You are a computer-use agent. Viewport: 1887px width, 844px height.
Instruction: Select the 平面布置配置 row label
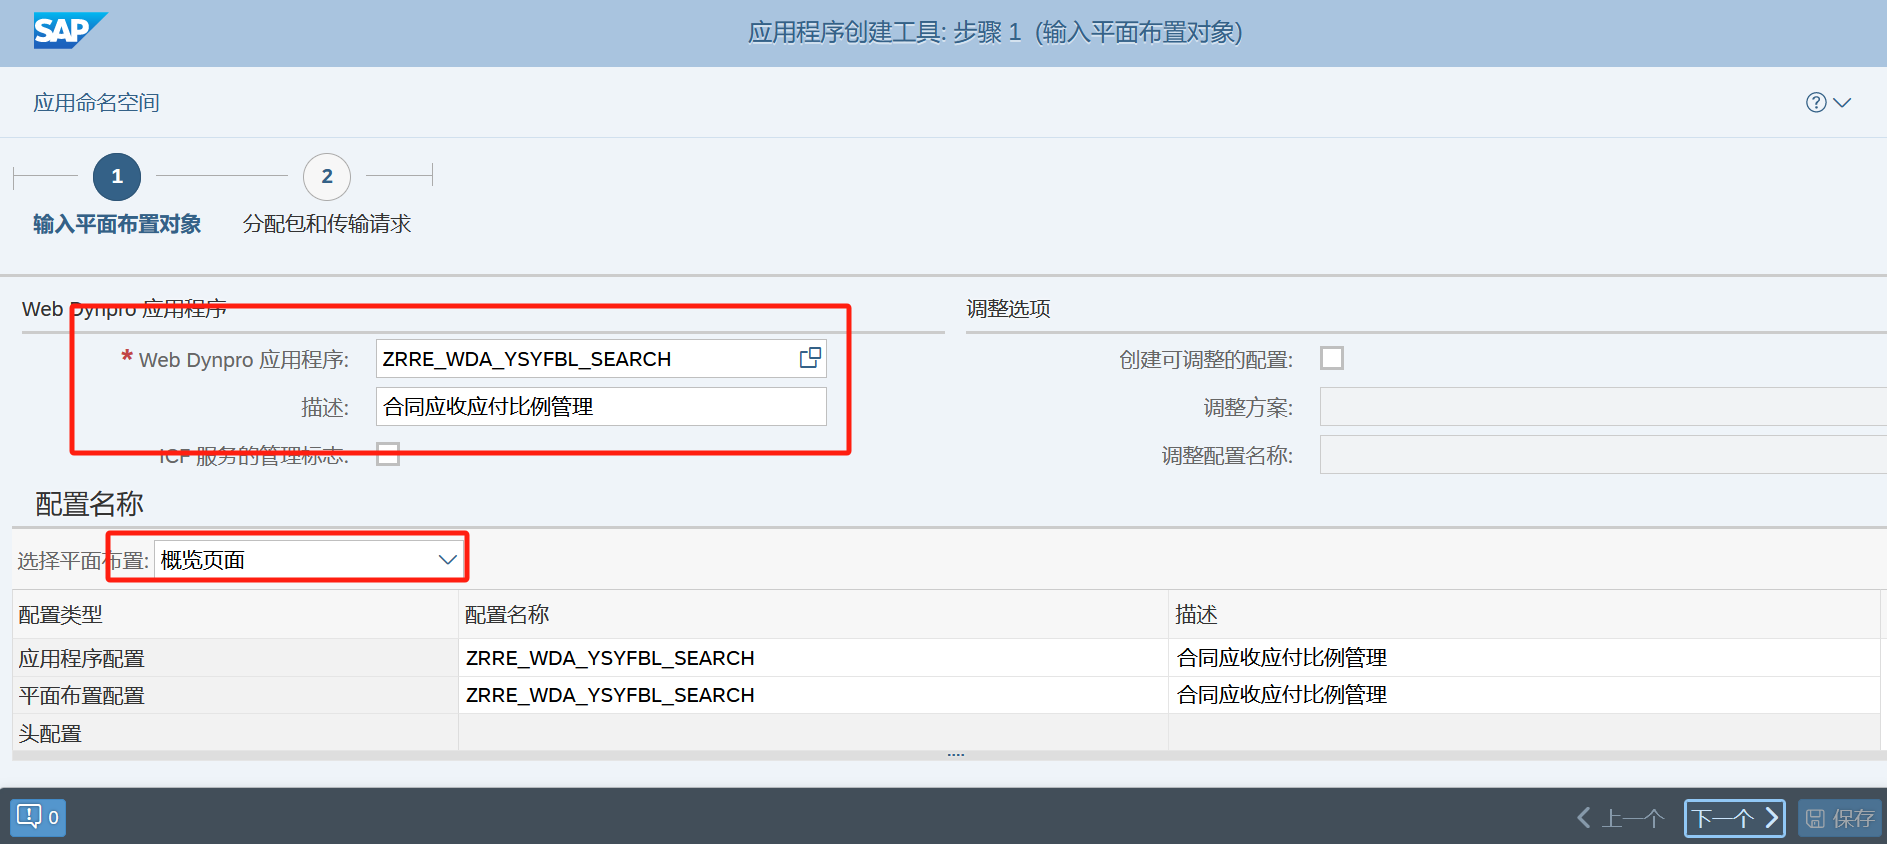point(82,696)
